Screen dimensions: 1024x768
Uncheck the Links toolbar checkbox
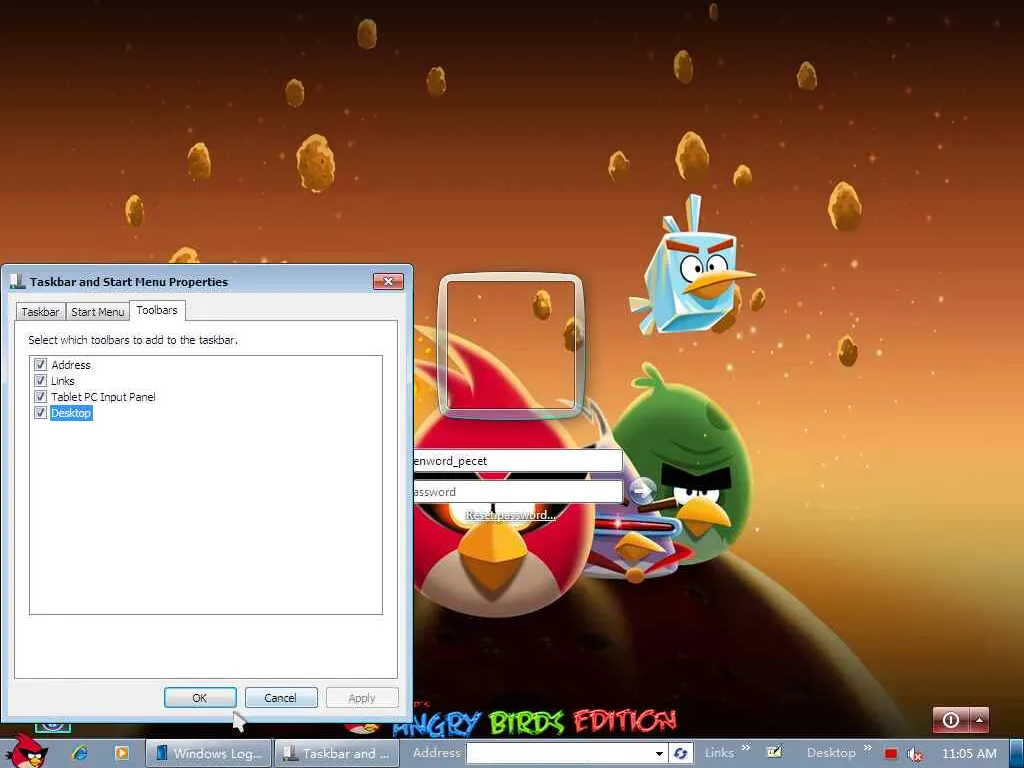[40, 380]
